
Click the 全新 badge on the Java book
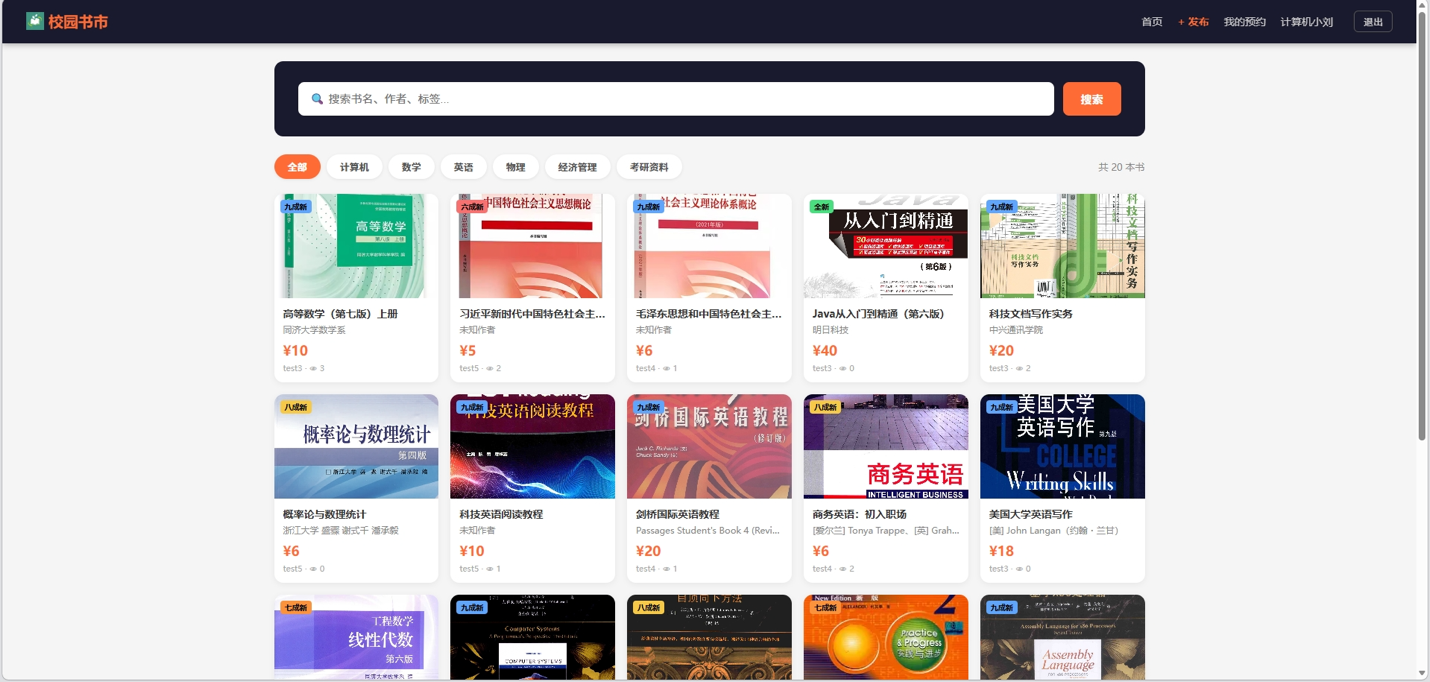point(821,207)
